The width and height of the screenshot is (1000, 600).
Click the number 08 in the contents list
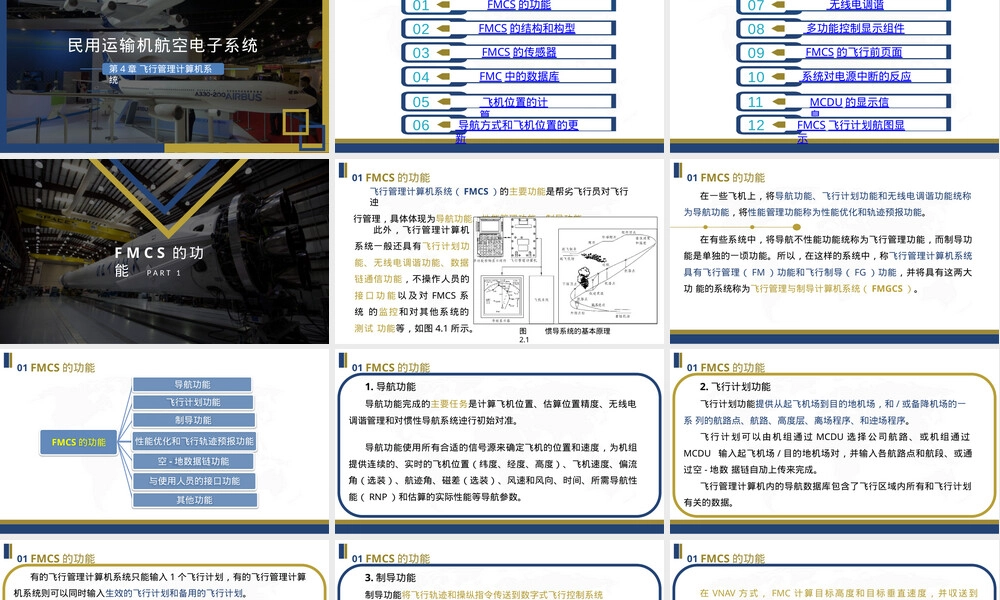[756, 29]
